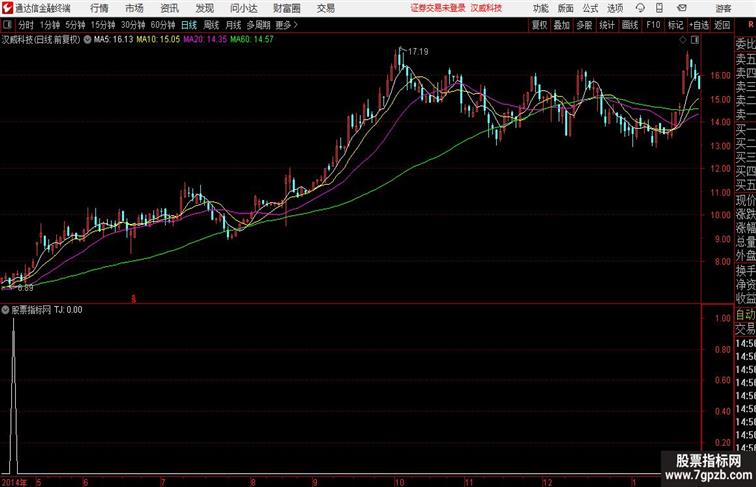The width and height of the screenshot is (756, 487).
Task: Click the 统计 statistics button
Action: [x=607, y=25]
